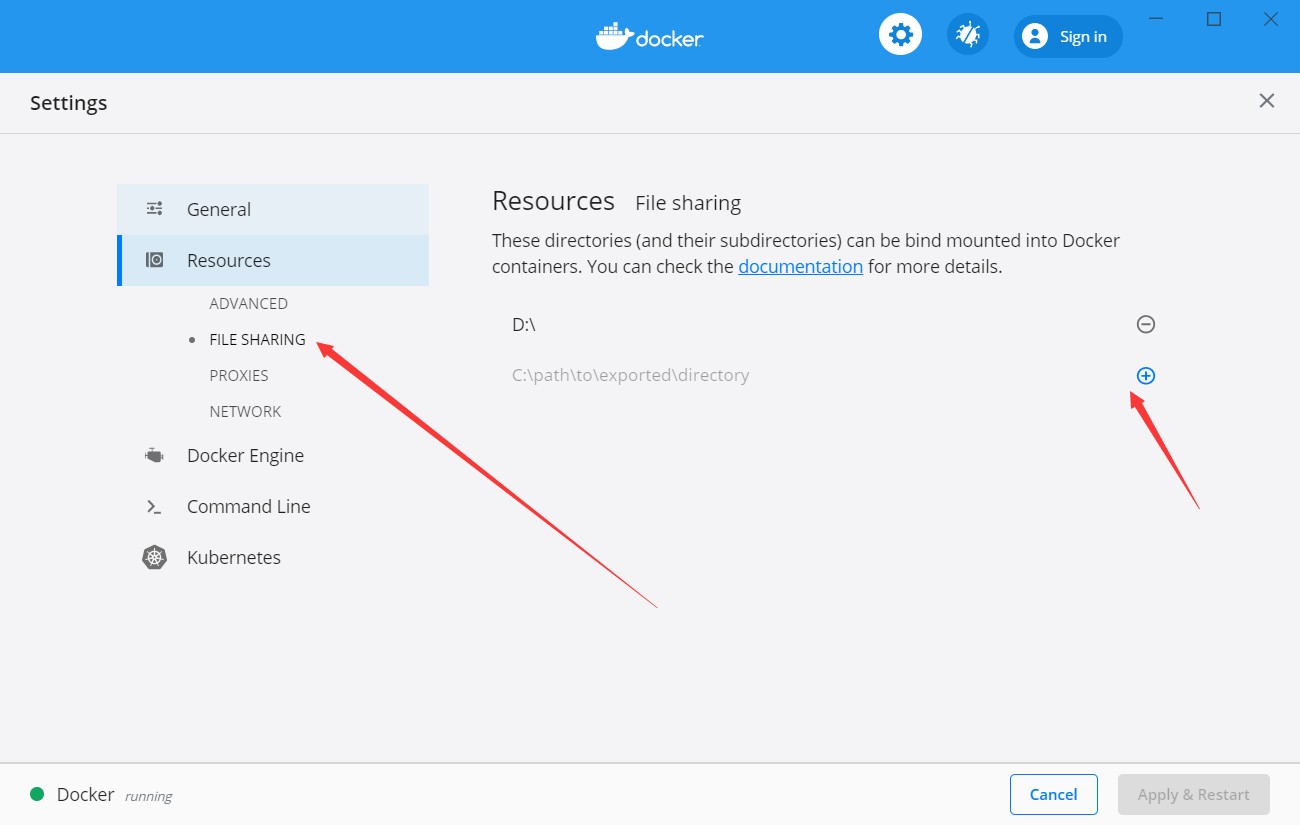1300x825 pixels.
Task: Add a directory with the plus icon
Action: (x=1146, y=375)
